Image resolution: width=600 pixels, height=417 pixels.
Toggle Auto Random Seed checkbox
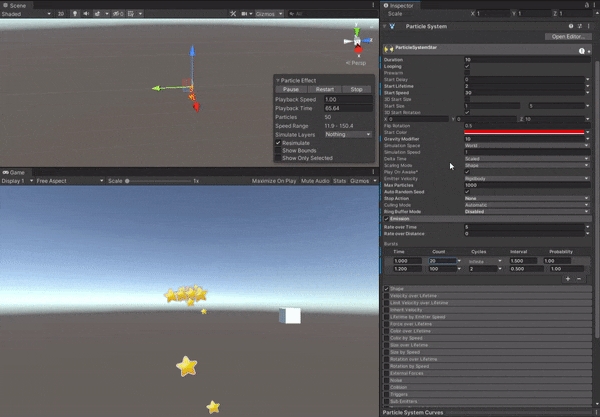[467, 192]
